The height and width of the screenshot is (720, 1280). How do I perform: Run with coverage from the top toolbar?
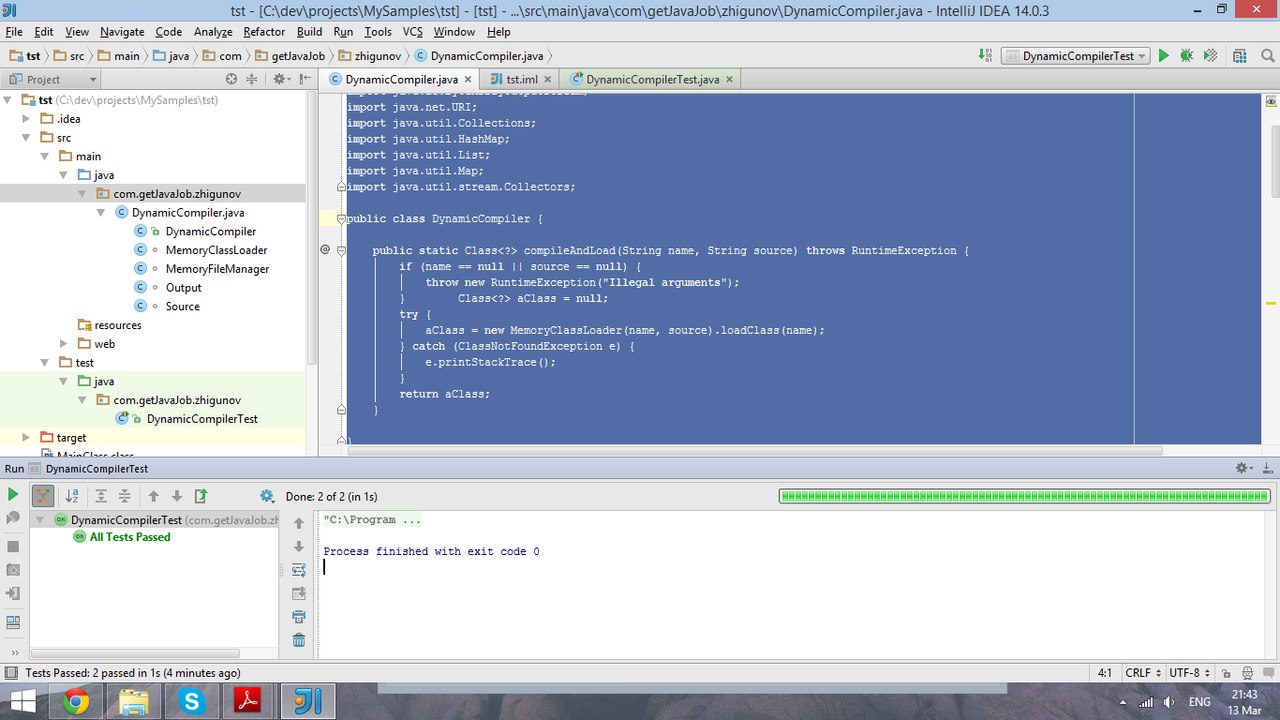coord(1210,56)
